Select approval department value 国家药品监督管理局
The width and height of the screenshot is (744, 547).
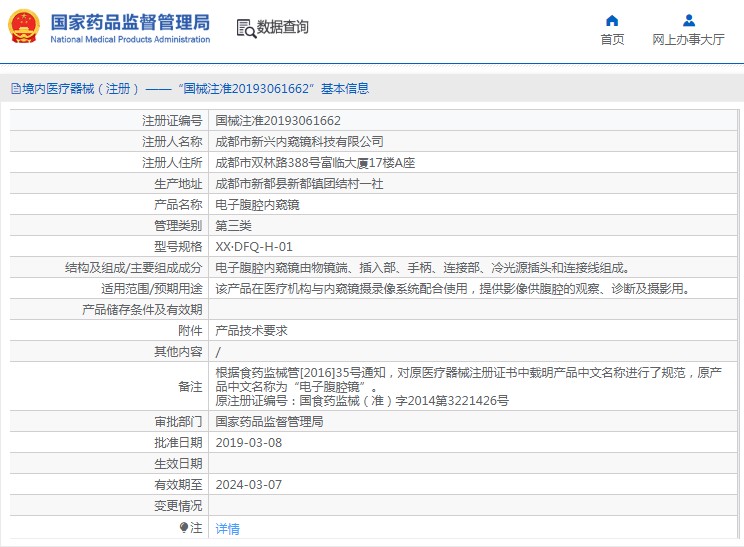tap(270, 421)
